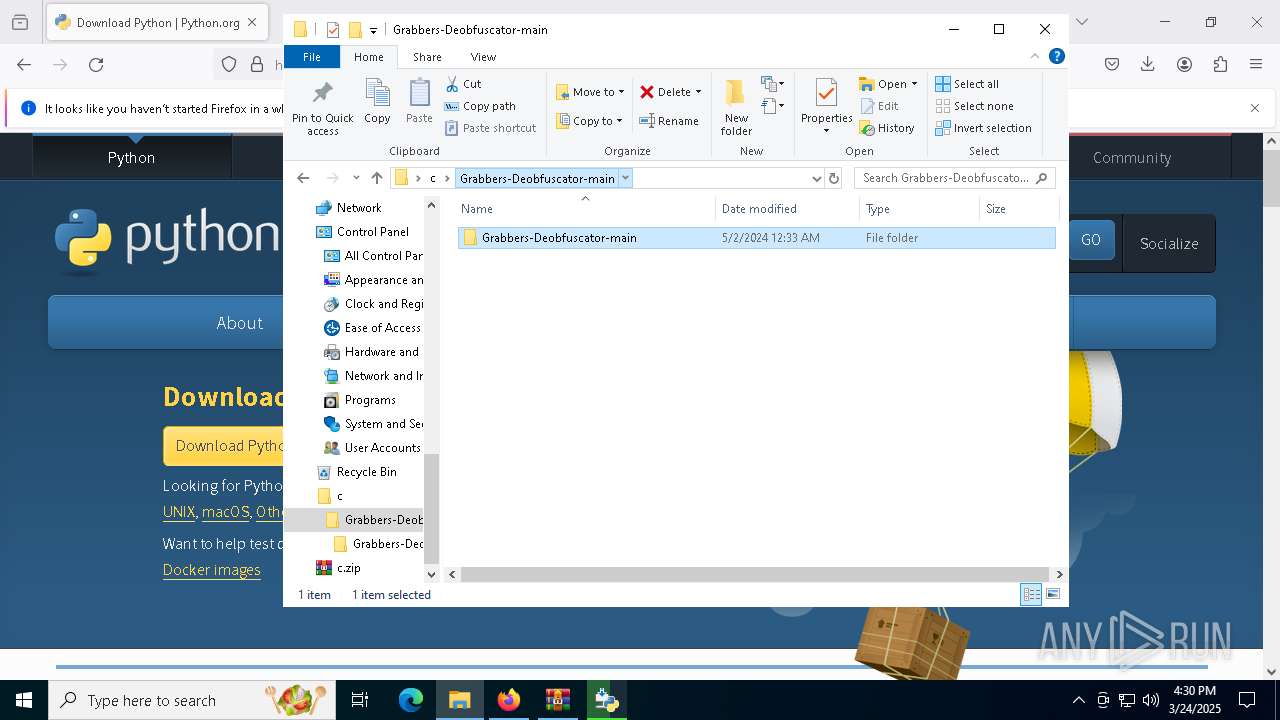Open Firefox extensions icon

click(x=1220, y=65)
